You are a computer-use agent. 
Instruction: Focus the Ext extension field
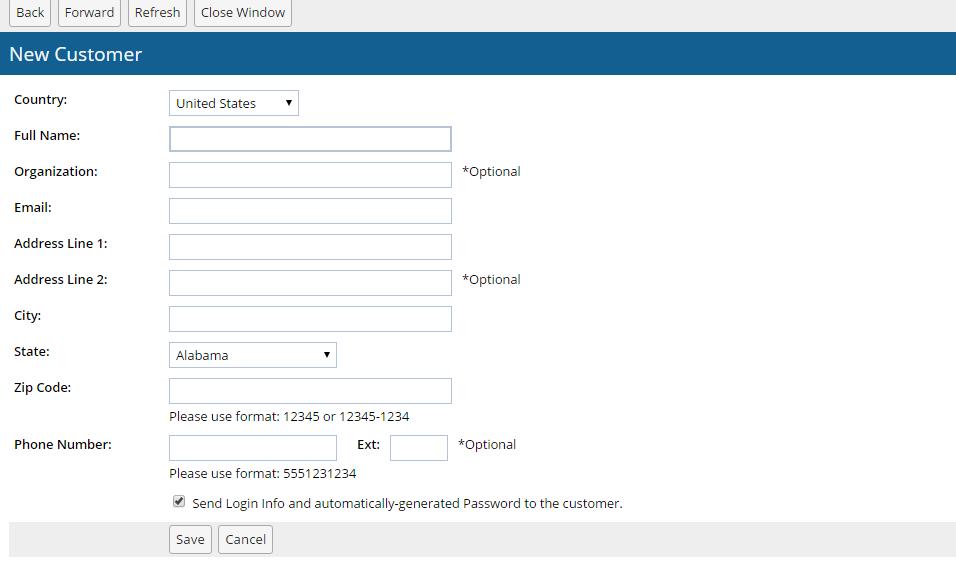point(418,448)
